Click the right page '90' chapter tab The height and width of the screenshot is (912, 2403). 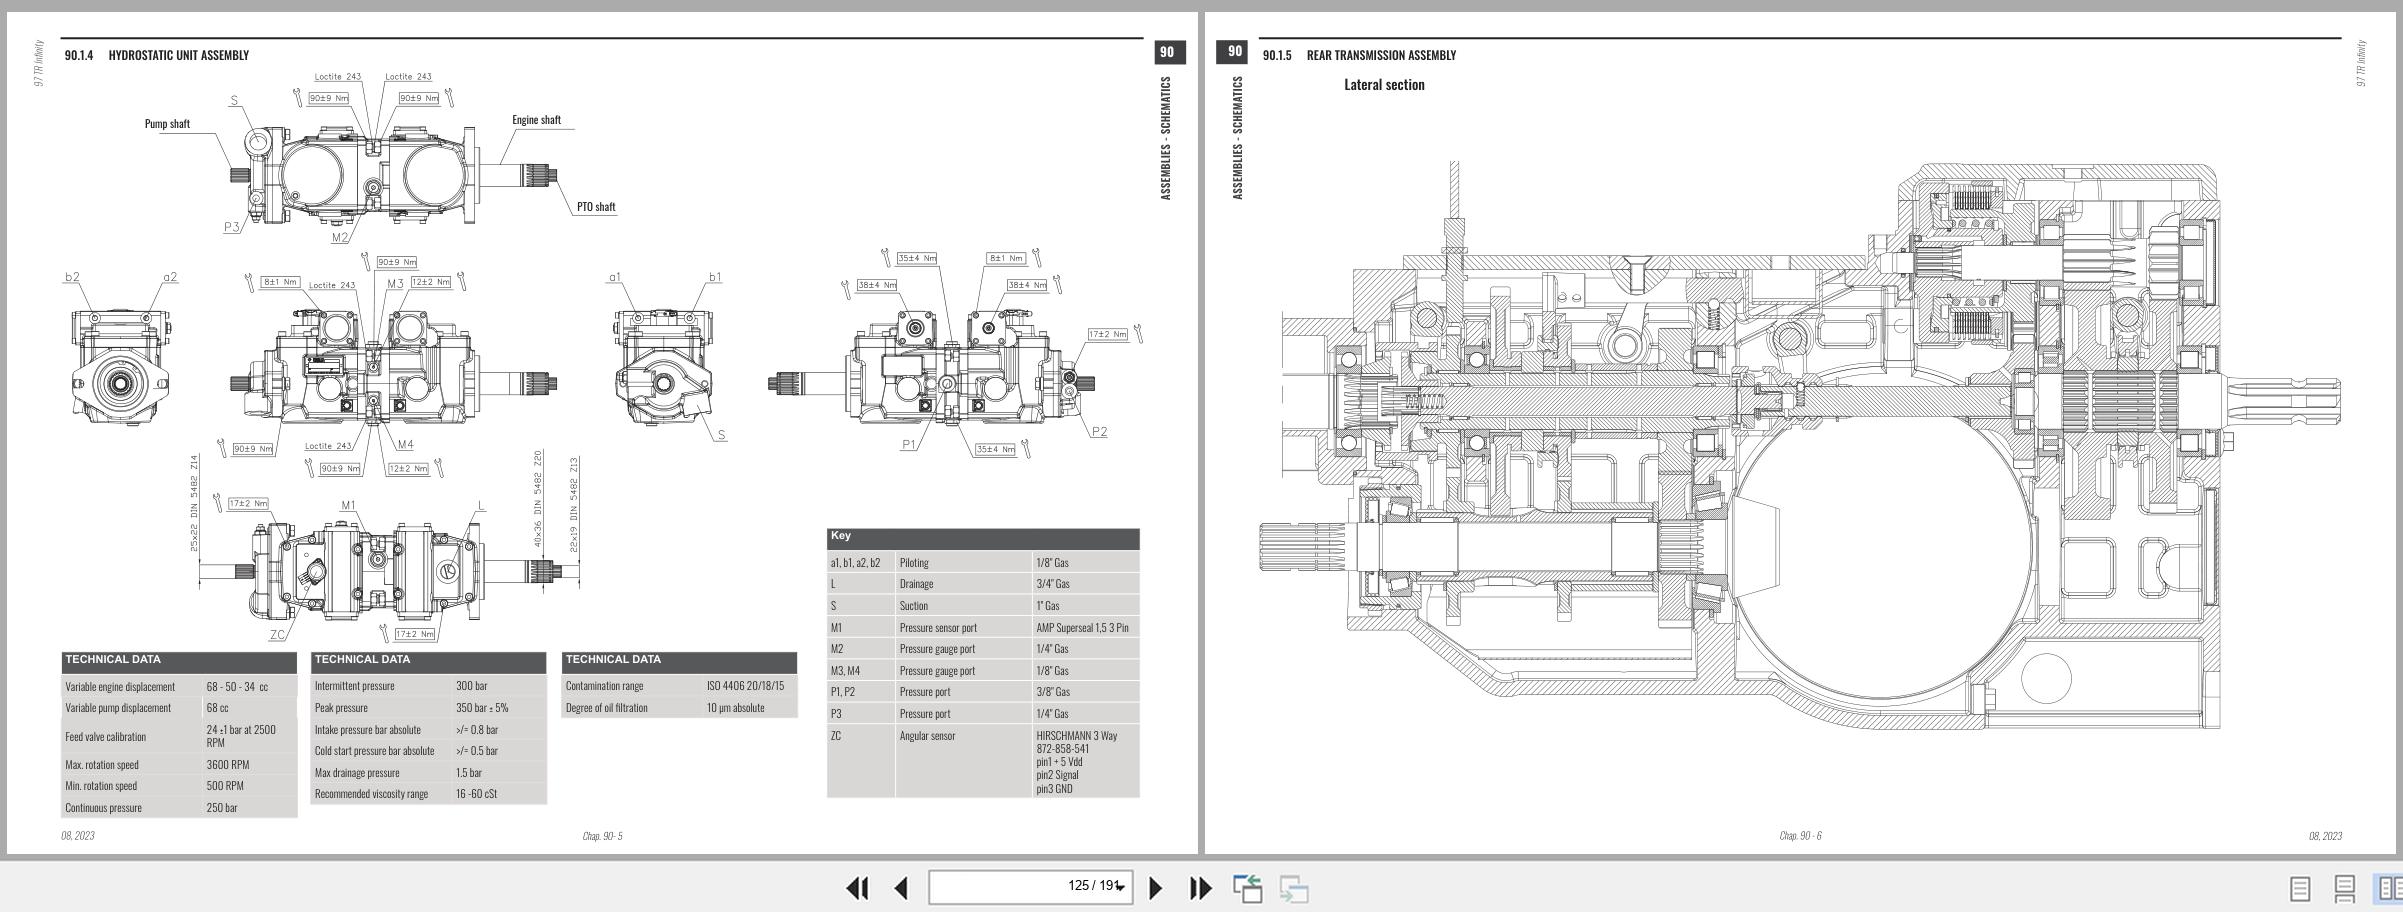click(1234, 52)
